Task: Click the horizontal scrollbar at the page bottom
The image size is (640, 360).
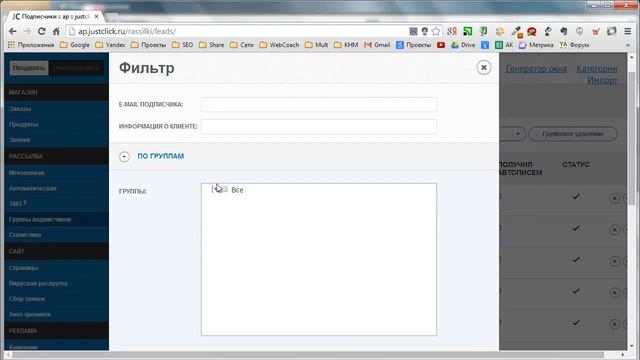Action: click(x=308, y=355)
